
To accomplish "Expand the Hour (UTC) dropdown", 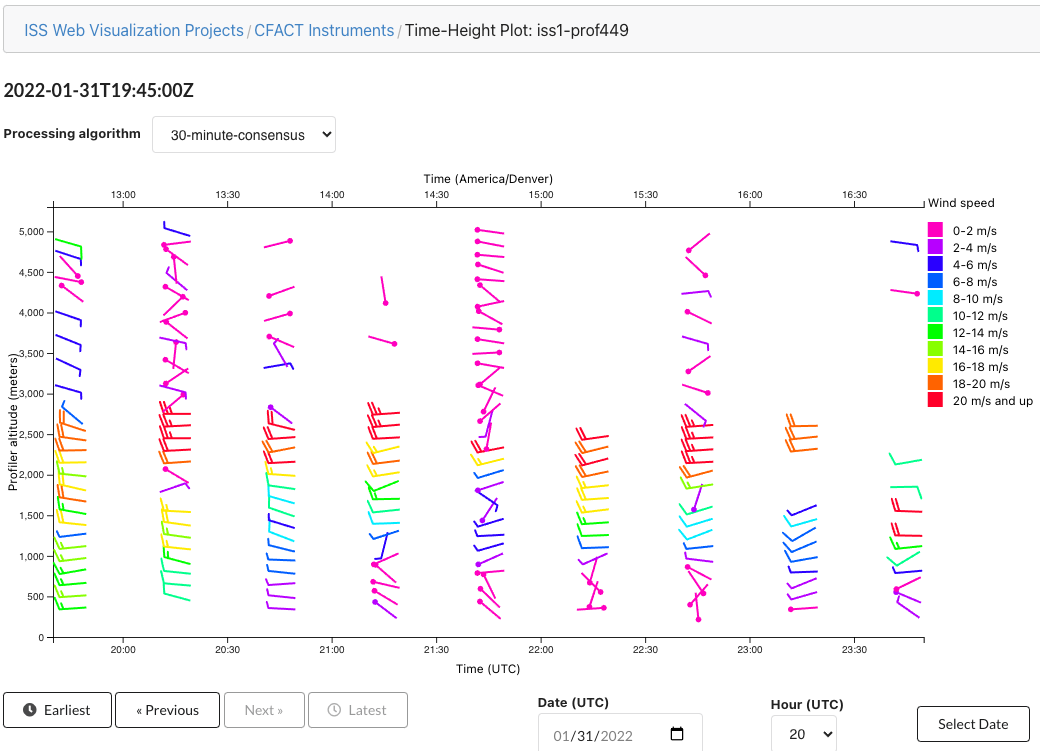I will 803,734.
